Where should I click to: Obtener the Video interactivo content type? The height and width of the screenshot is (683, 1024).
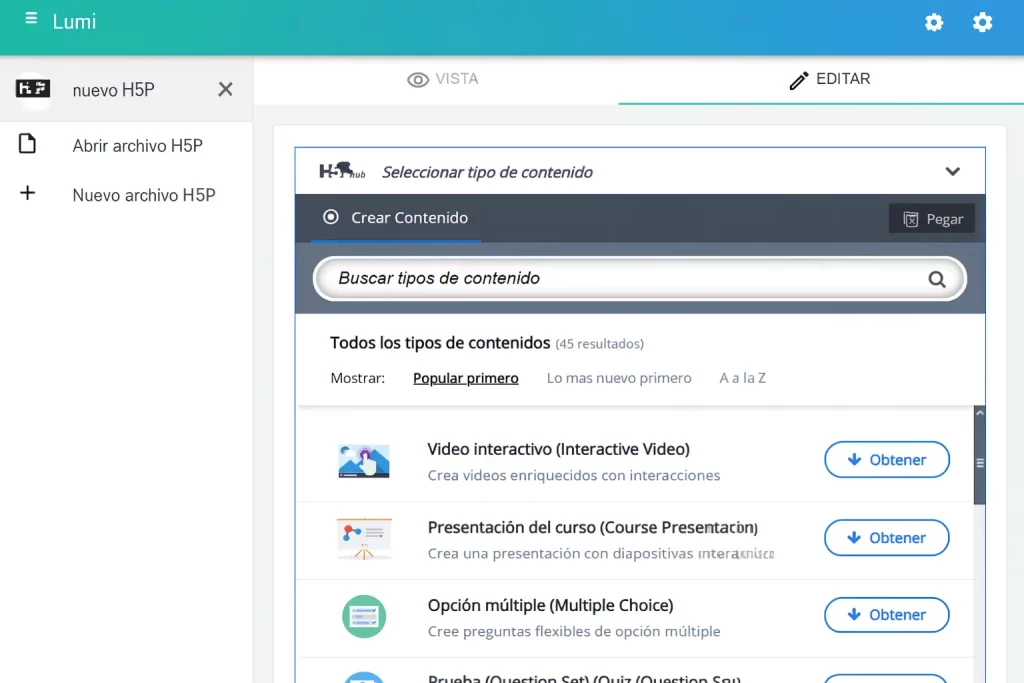(886, 459)
